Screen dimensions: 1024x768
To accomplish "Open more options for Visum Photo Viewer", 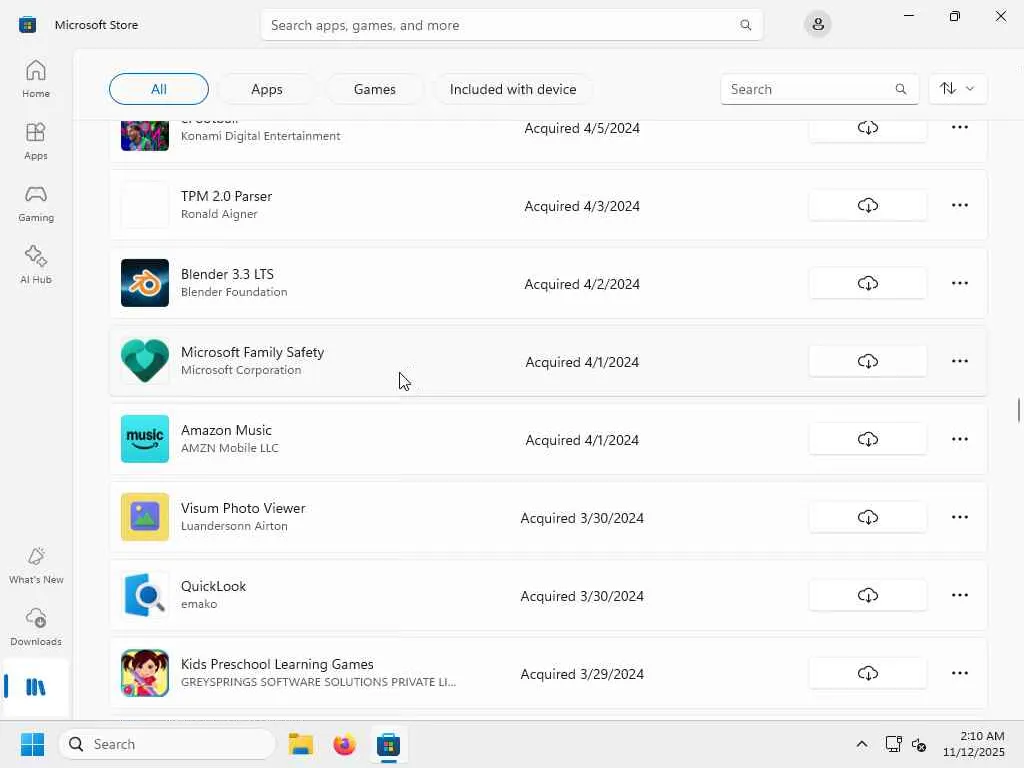I will (959, 517).
